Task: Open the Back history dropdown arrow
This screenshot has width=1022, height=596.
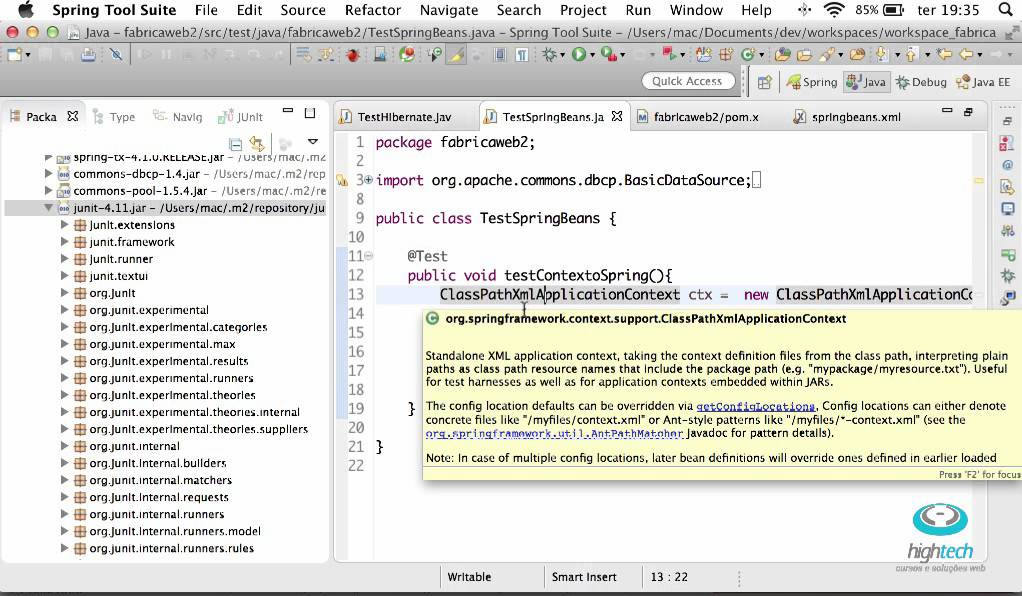Action: coord(980,55)
